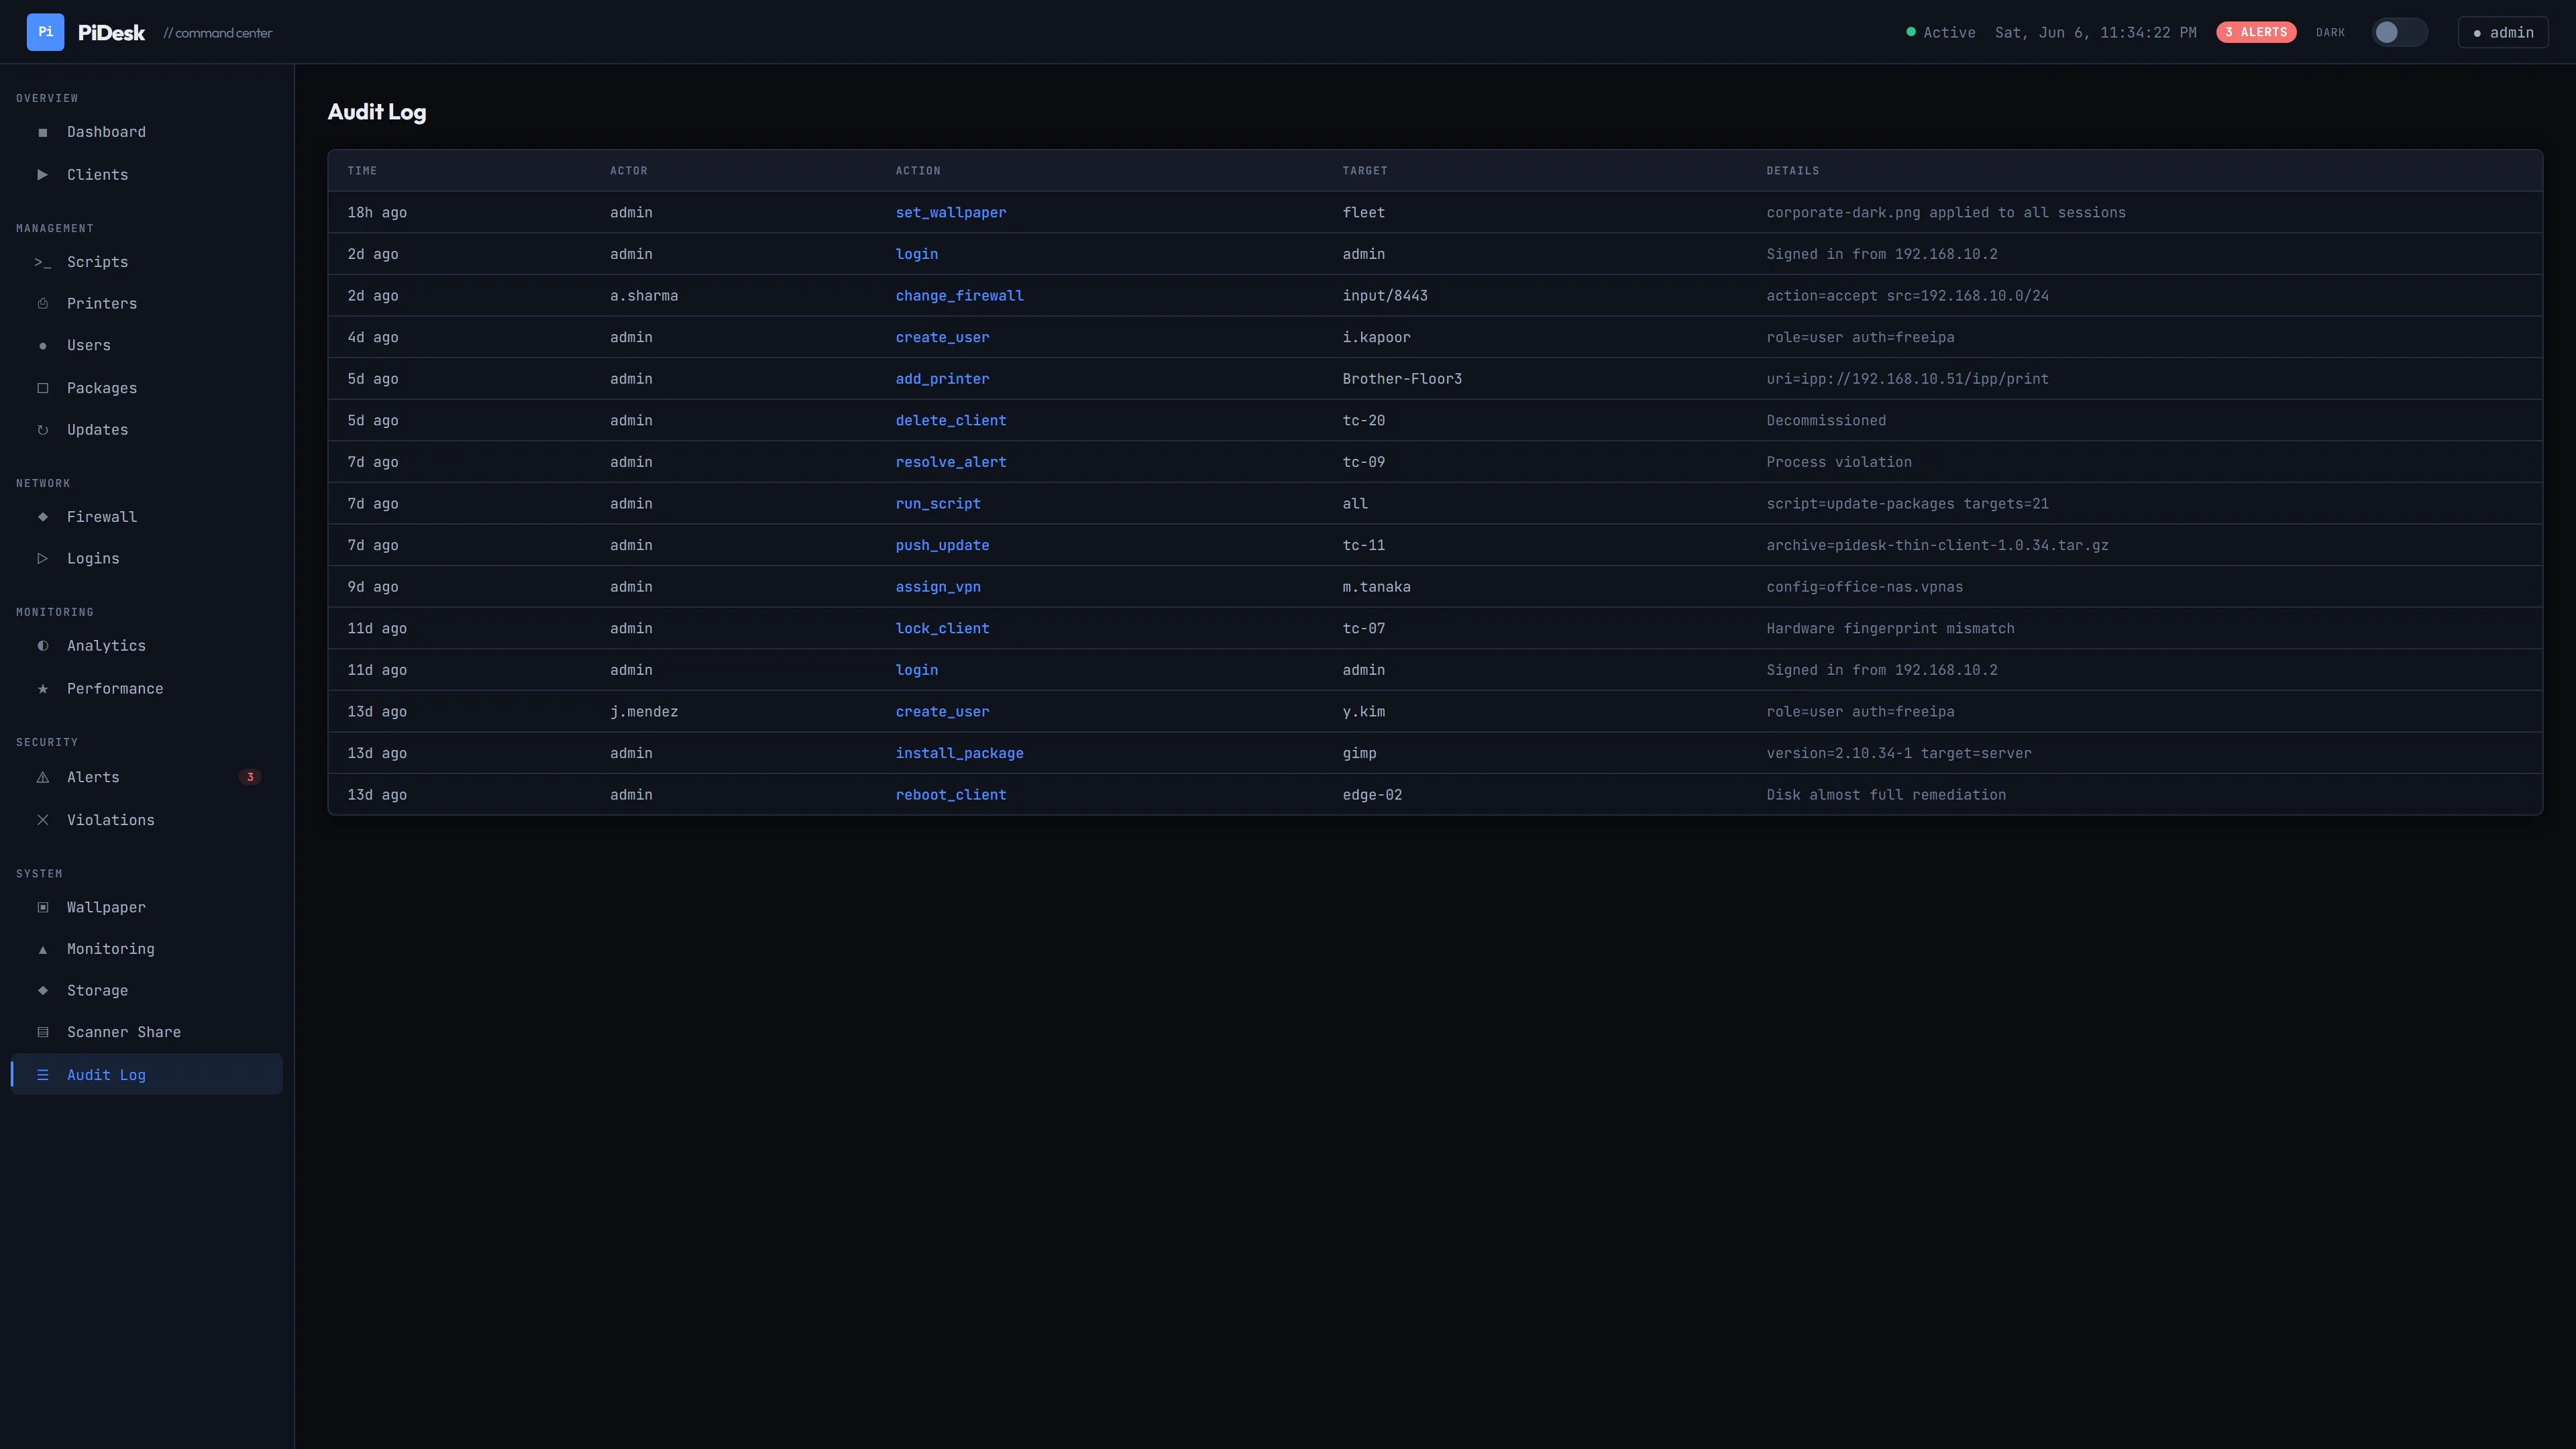Click the install_package action link
This screenshot has height=1449, width=2576.
[959, 754]
